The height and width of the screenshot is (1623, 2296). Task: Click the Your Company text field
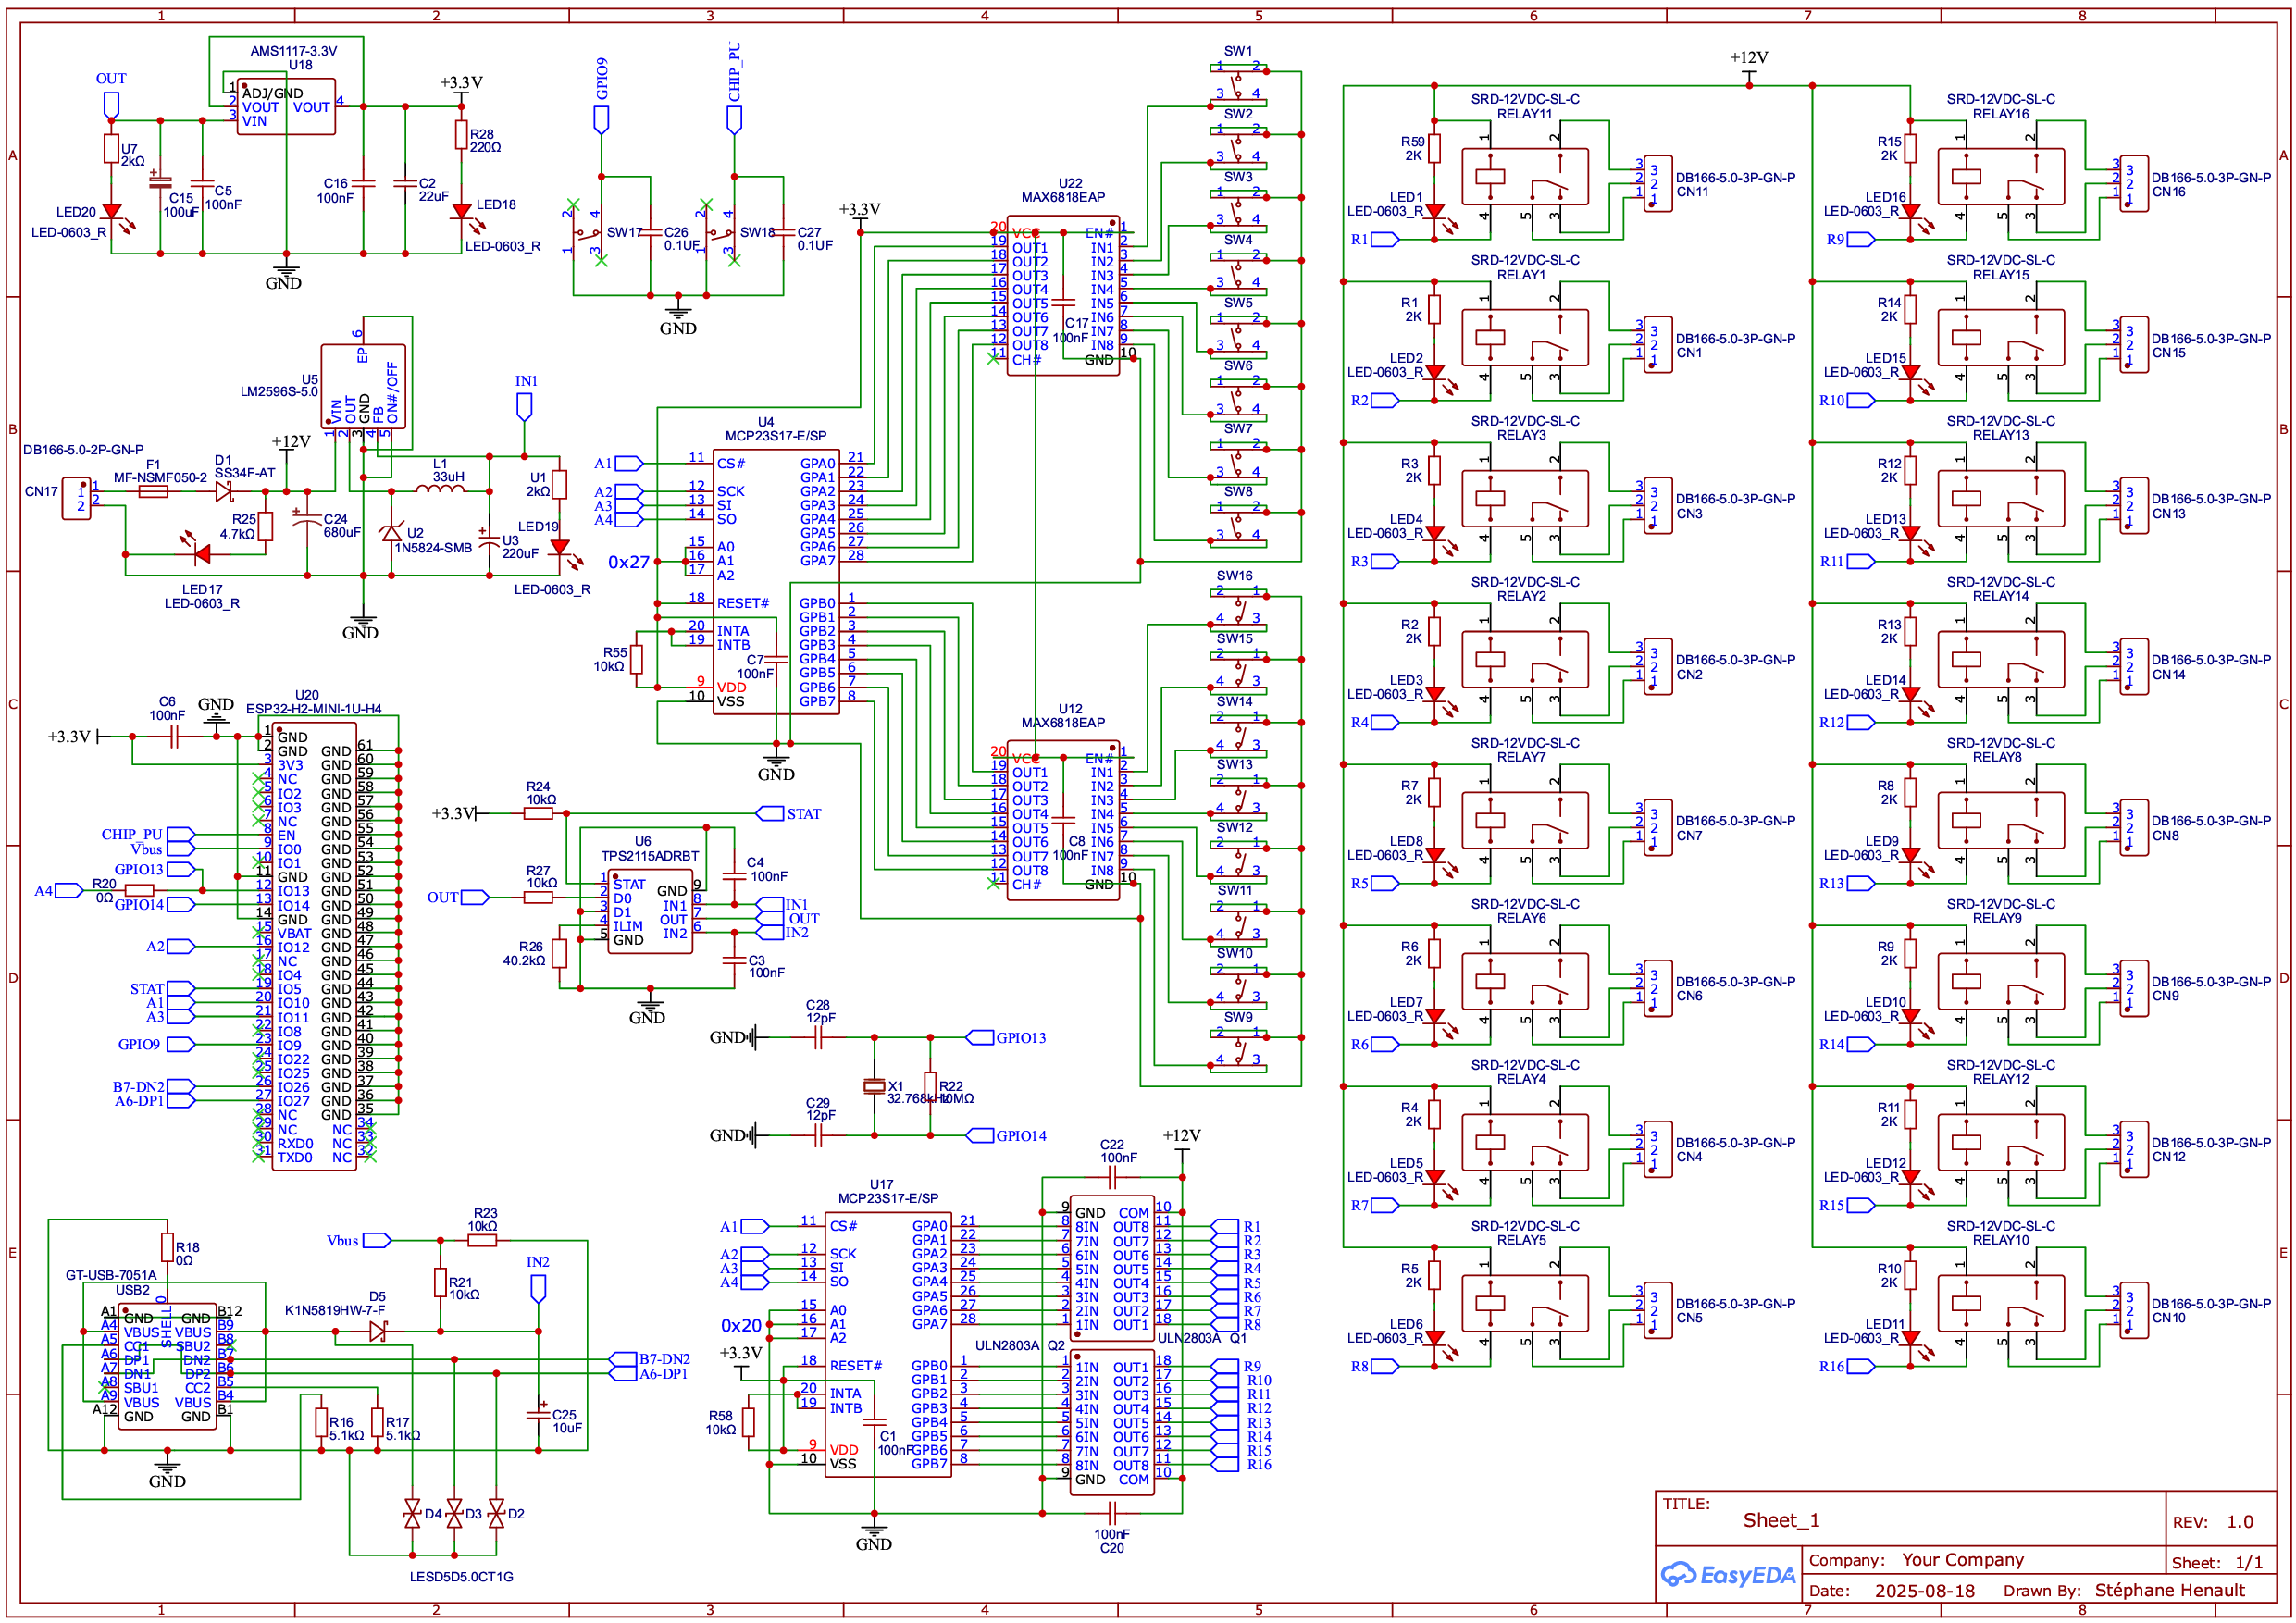[x=1962, y=1560]
